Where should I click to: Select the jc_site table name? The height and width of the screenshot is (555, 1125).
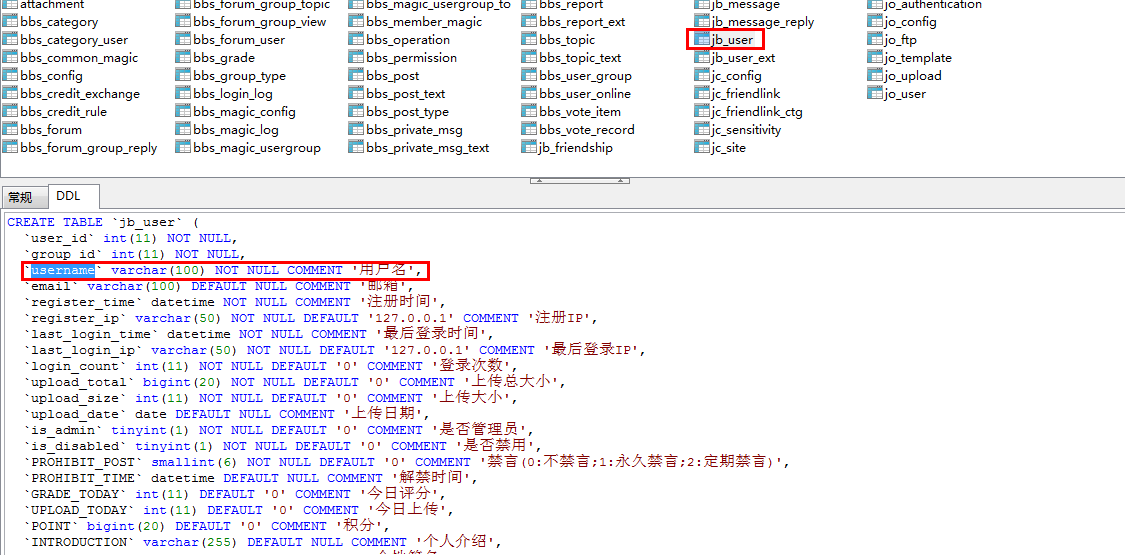pos(728,148)
